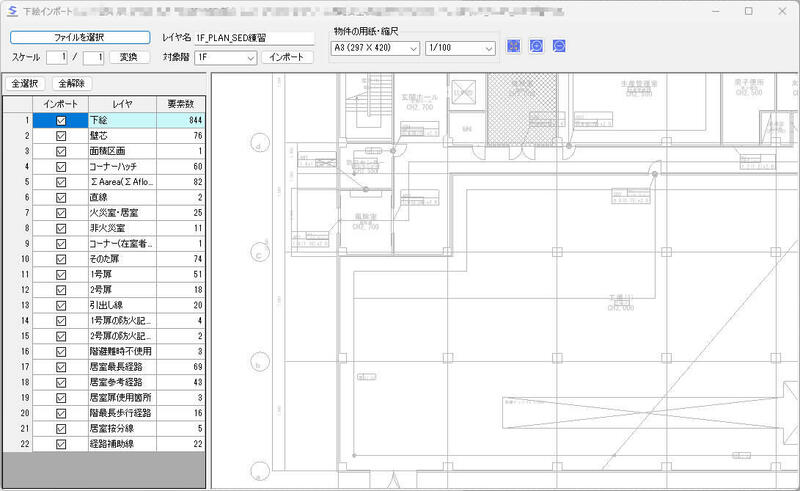Uncheck the 階最長歩行経路 layer checkbox
Screen dimensions: 800x491
(61, 413)
